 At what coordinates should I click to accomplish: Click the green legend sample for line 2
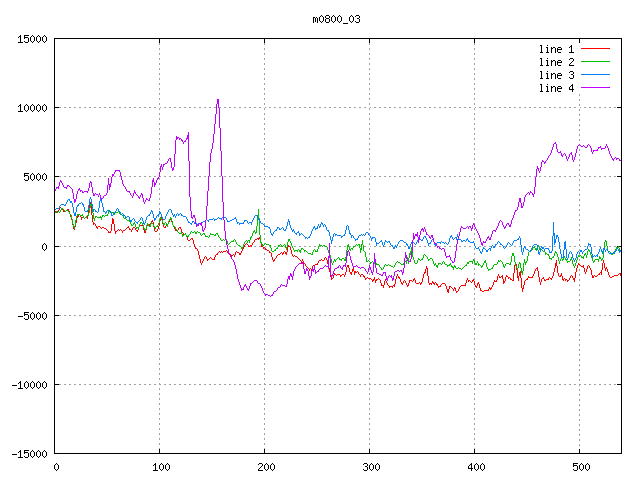(x=596, y=62)
